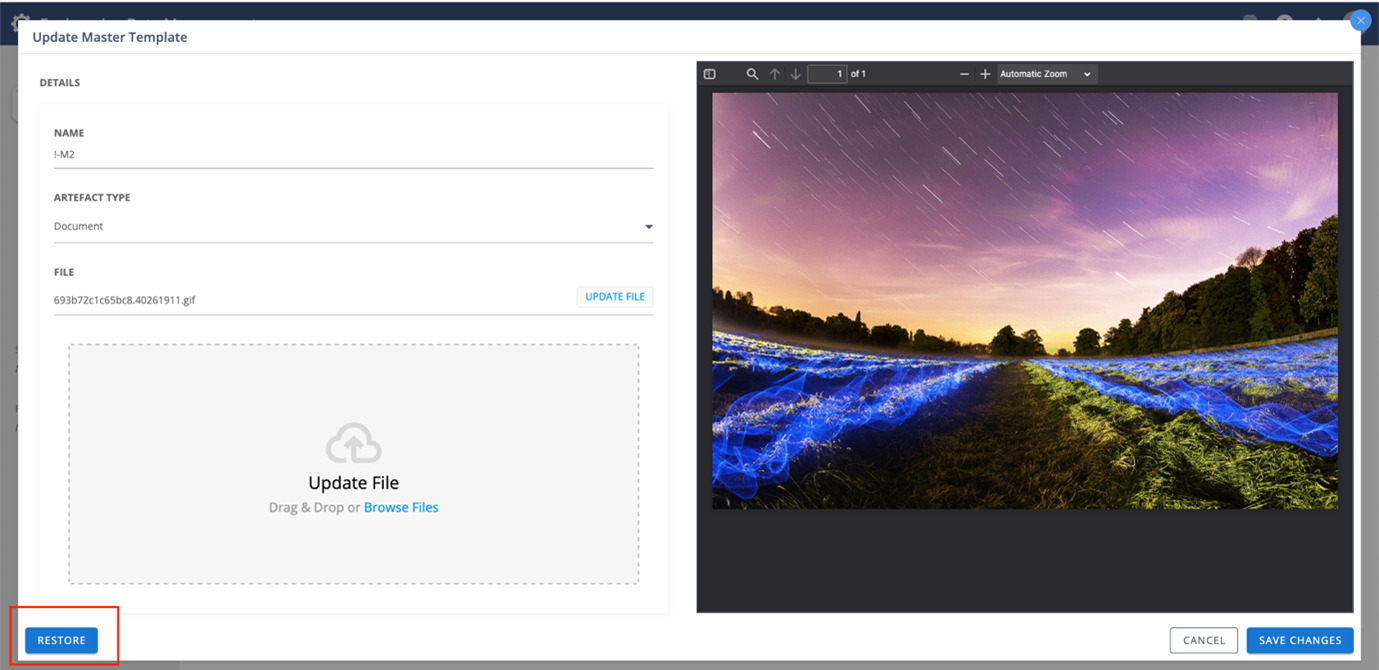The width and height of the screenshot is (1379, 670).
Task: Click the cloud upload icon
Action: 353,444
